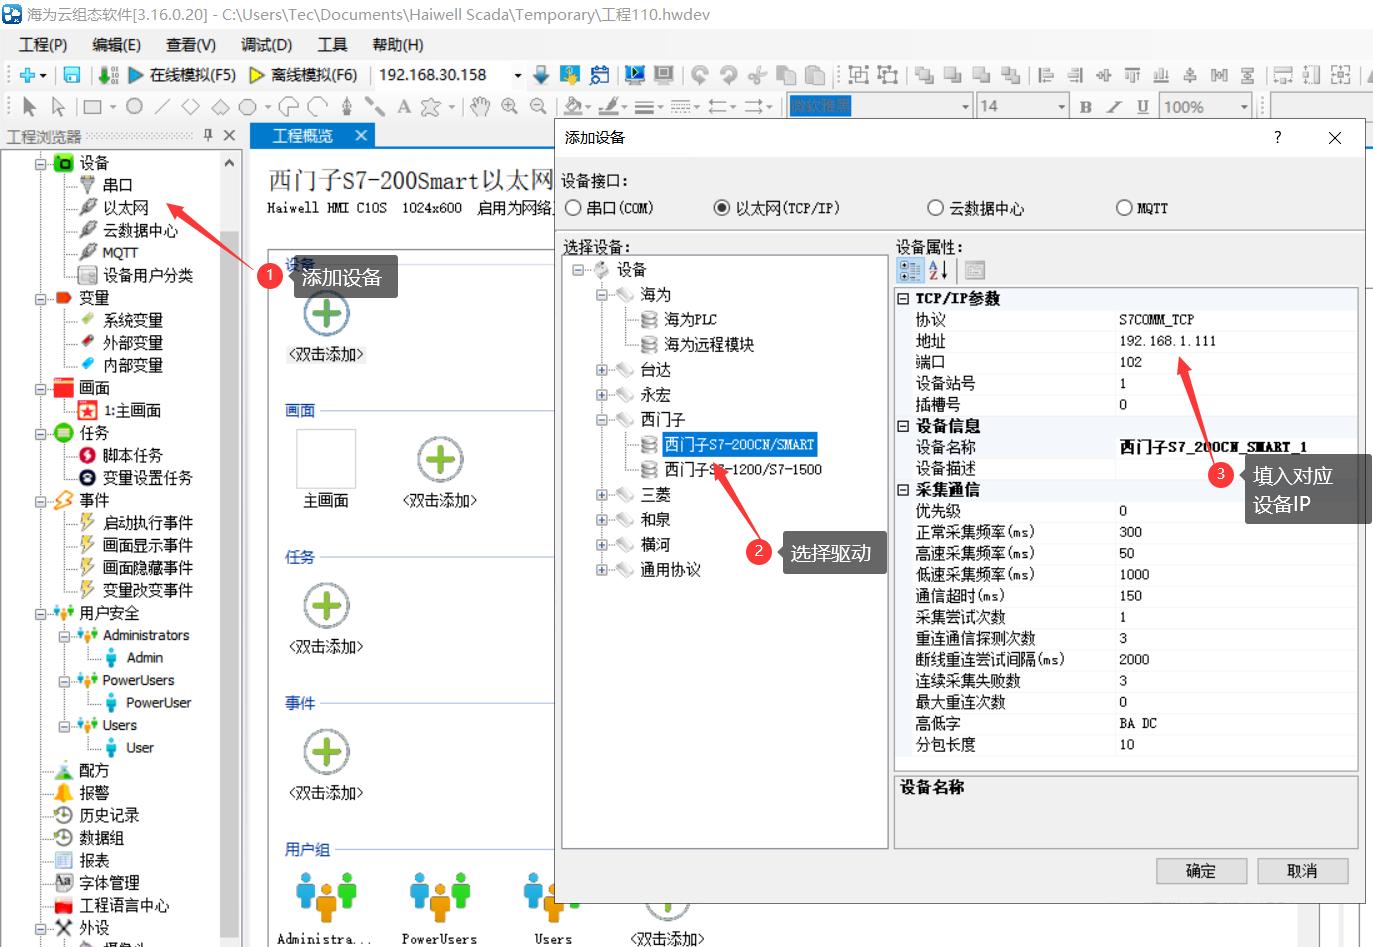Open the font name dropdown
The width and height of the screenshot is (1373, 947).
[965, 106]
